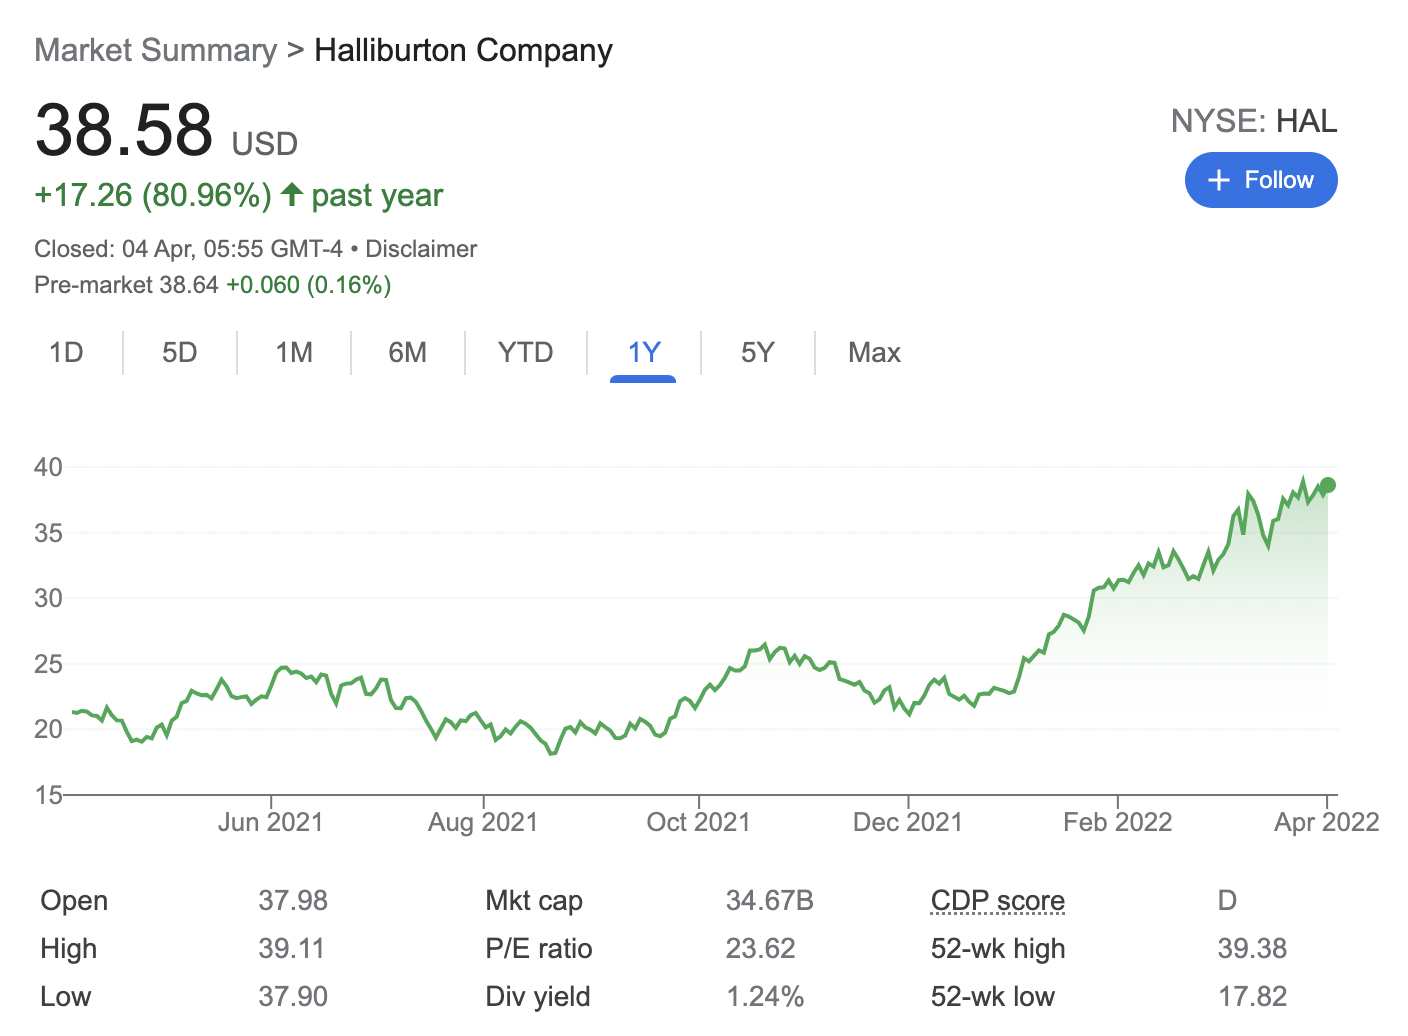Screen dimensions: 1408x1036
Task: Click the Follow plus icon
Action: pos(1219,180)
